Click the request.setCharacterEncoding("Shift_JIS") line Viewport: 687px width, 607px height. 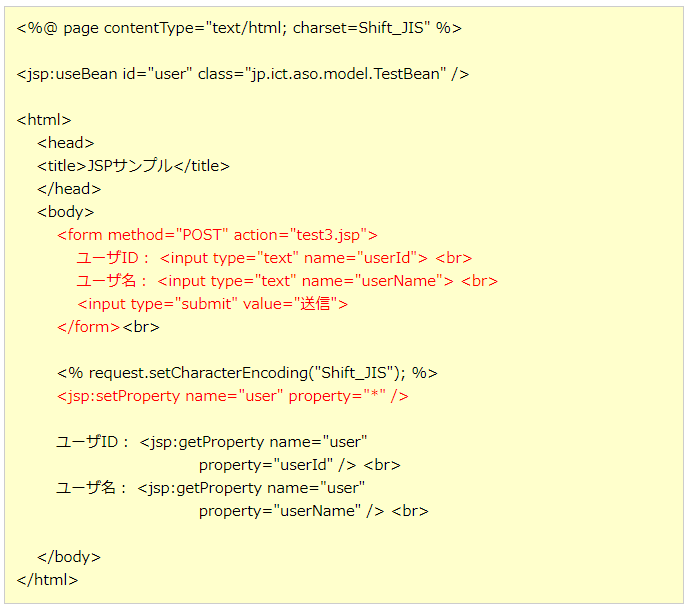coord(247,373)
